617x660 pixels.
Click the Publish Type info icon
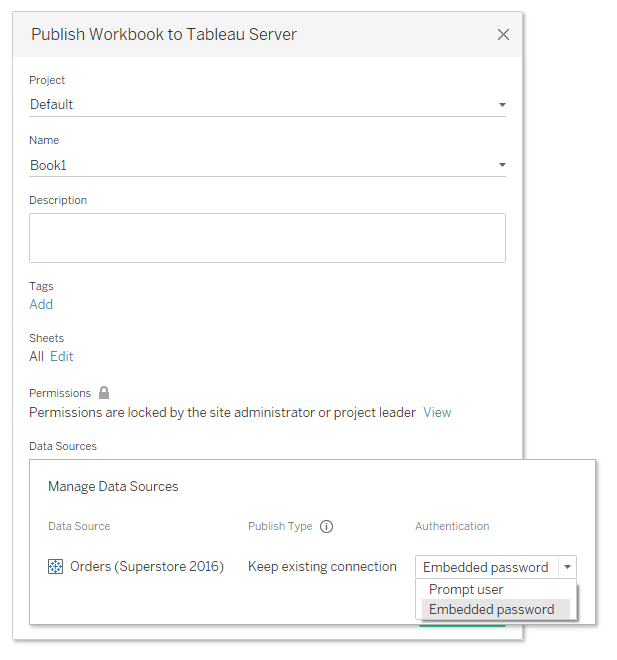tap(326, 527)
